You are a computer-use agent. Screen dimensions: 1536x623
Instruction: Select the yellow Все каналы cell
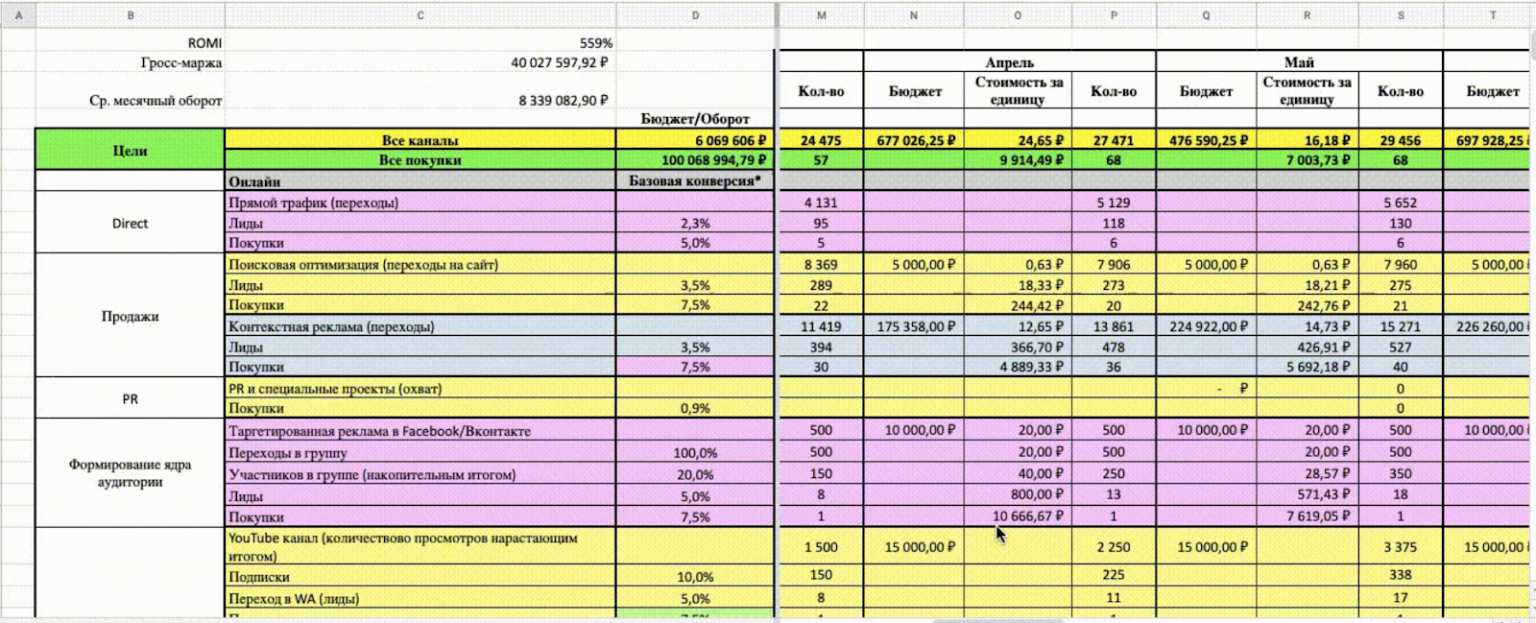(420, 140)
